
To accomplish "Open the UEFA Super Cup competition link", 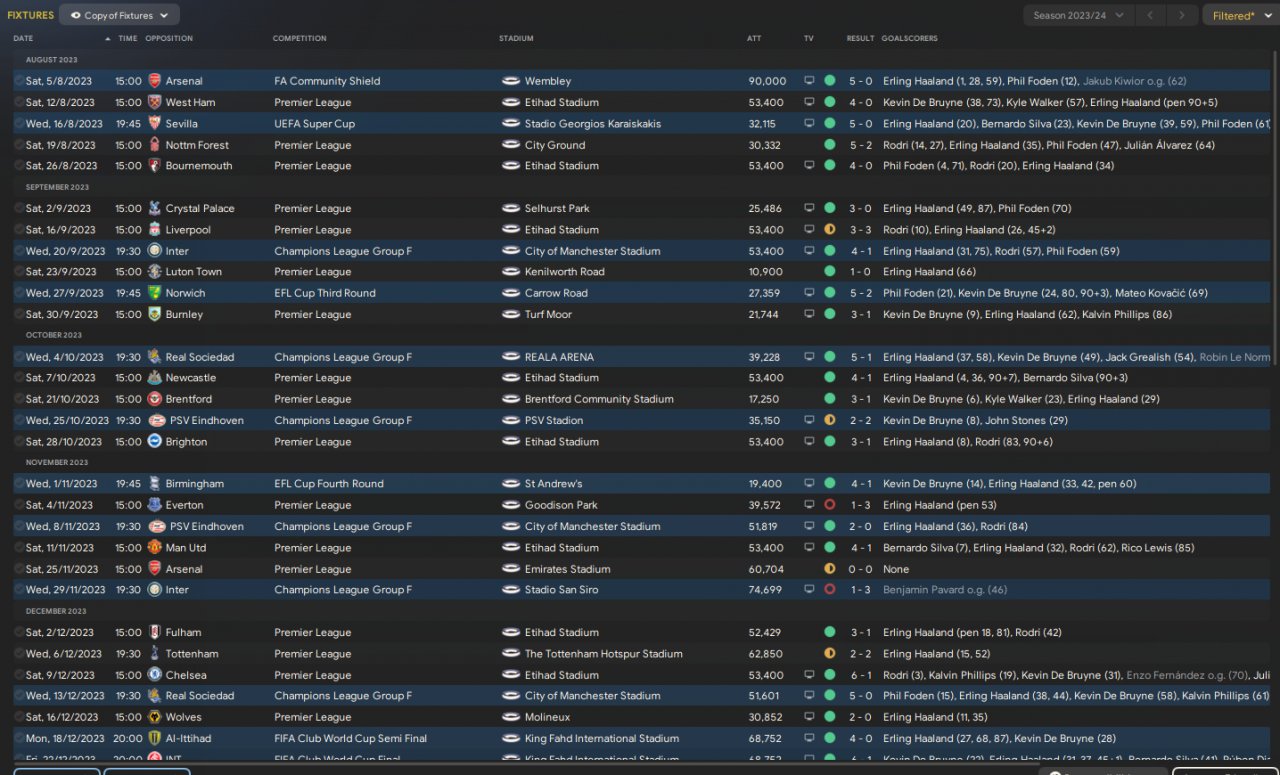I will click(x=314, y=124).
